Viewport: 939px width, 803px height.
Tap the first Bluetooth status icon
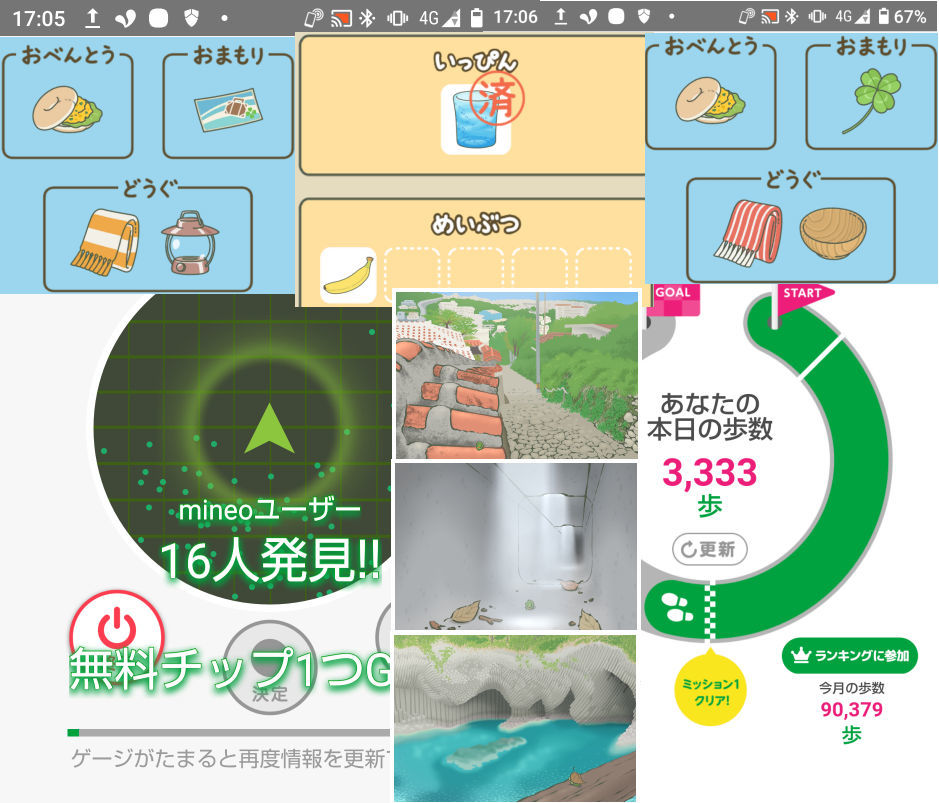367,19
